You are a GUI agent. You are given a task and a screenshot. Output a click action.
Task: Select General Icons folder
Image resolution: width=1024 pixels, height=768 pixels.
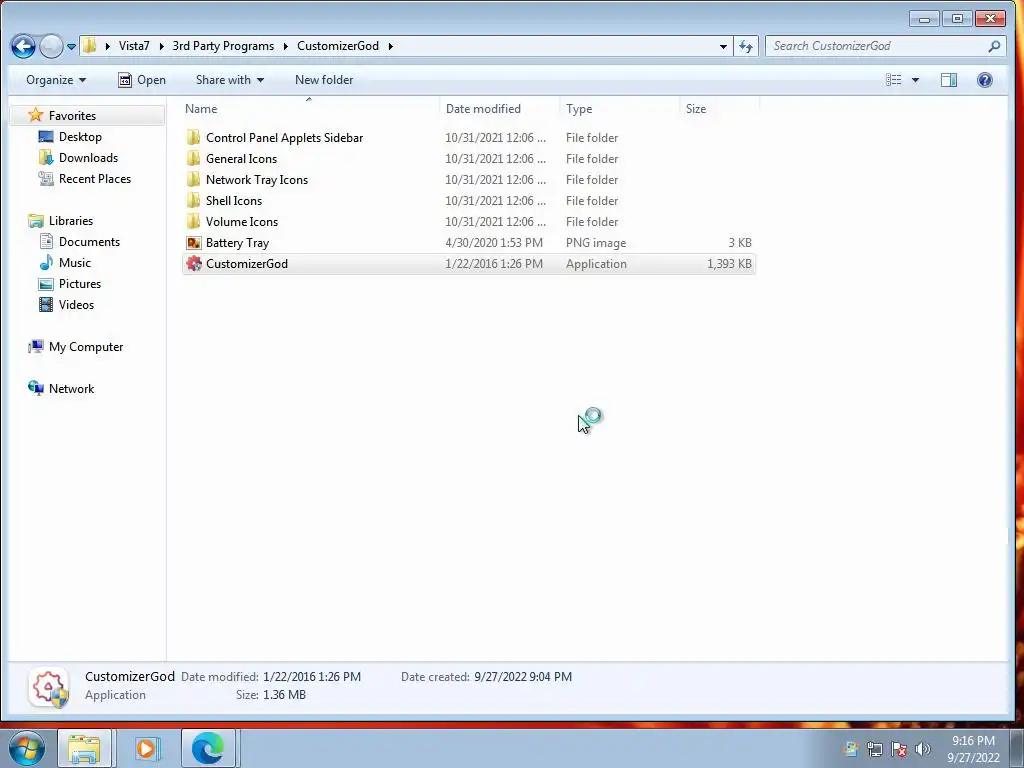469,159
